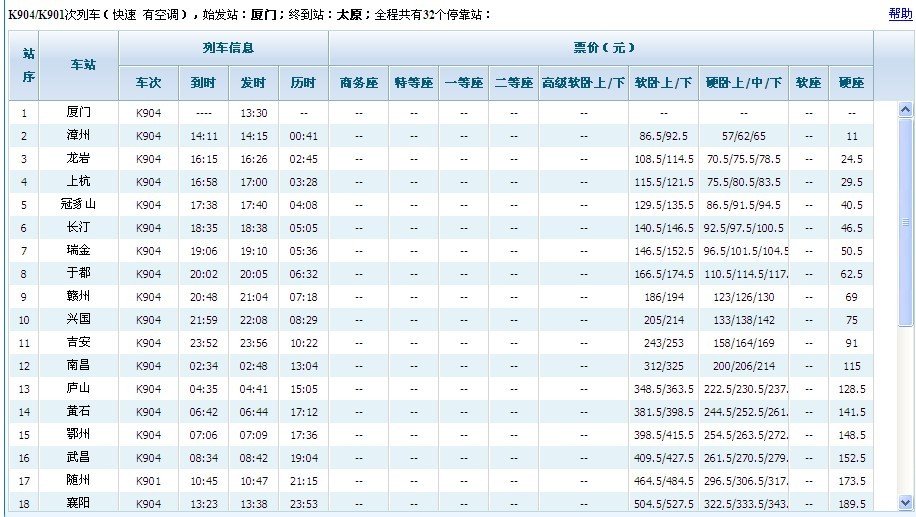The width and height of the screenshot is (916, 517).
Task: Select station 黄石 in the table
Action: [78, 411]
